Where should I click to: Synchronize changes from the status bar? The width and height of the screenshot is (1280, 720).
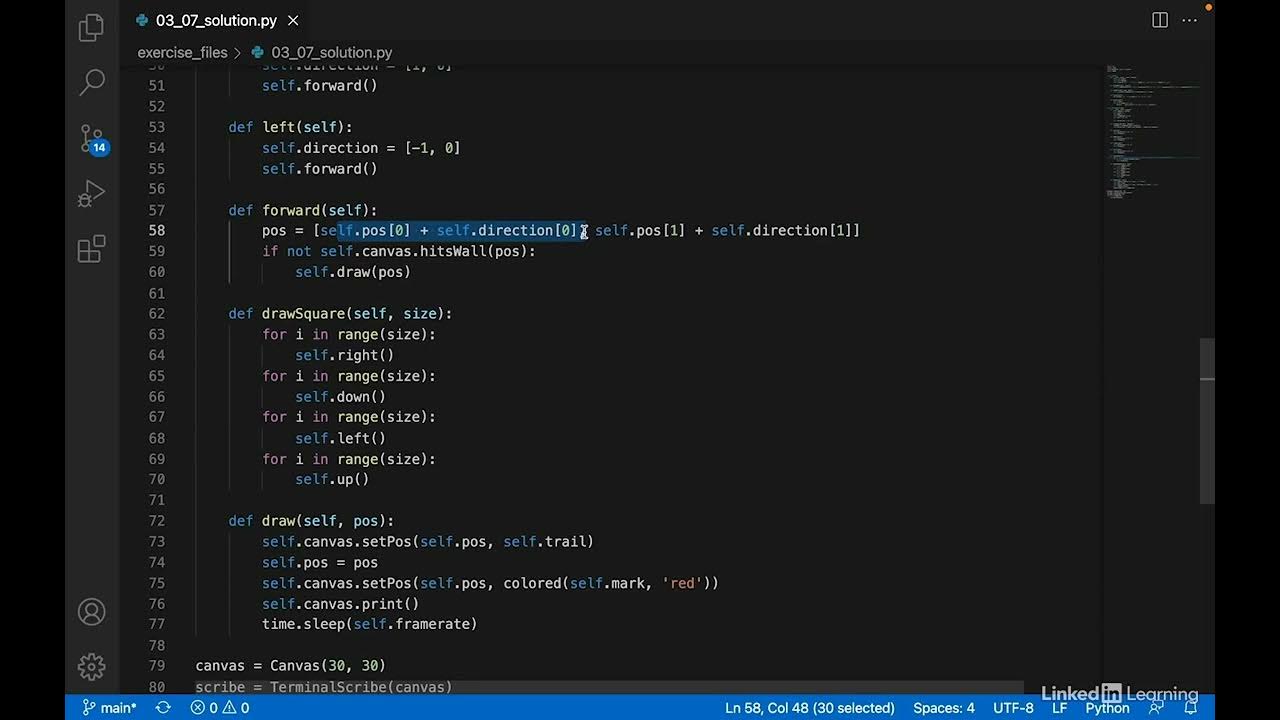[x=163, y=708]
